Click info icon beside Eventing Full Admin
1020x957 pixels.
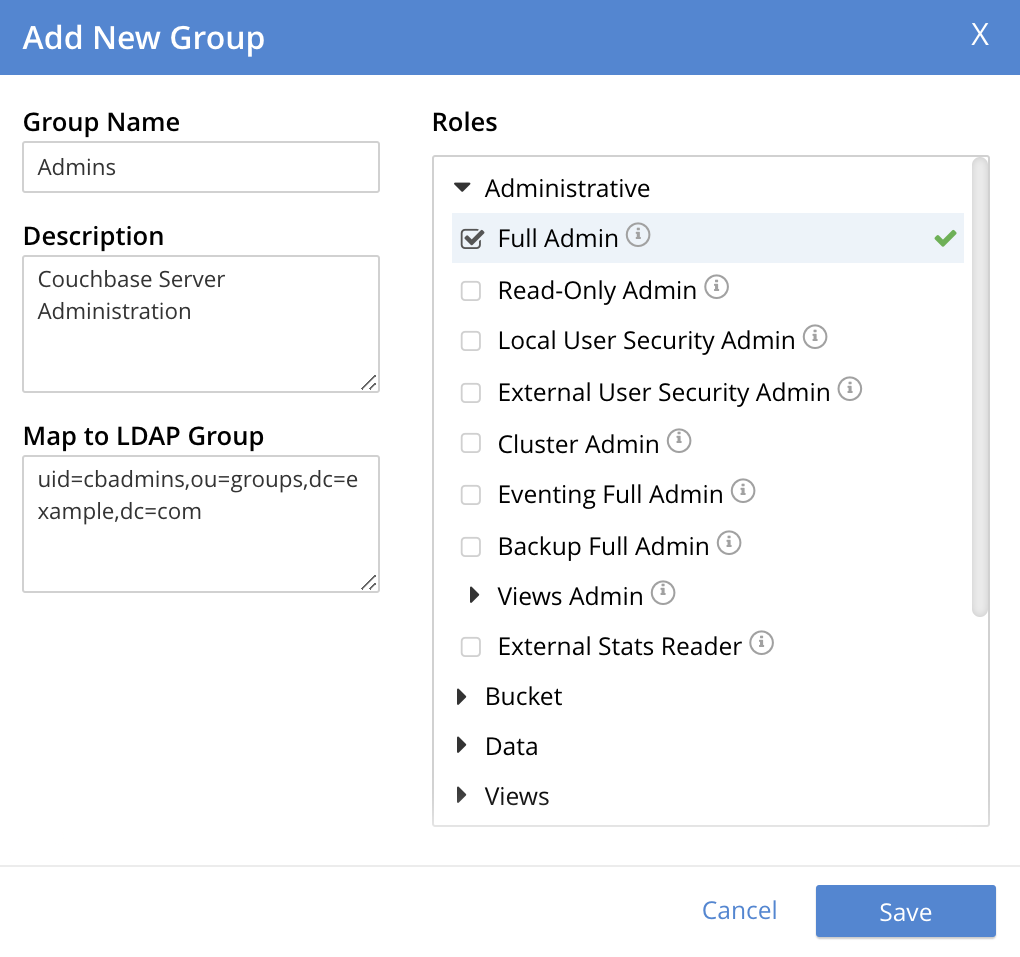[x=743, y=492]
